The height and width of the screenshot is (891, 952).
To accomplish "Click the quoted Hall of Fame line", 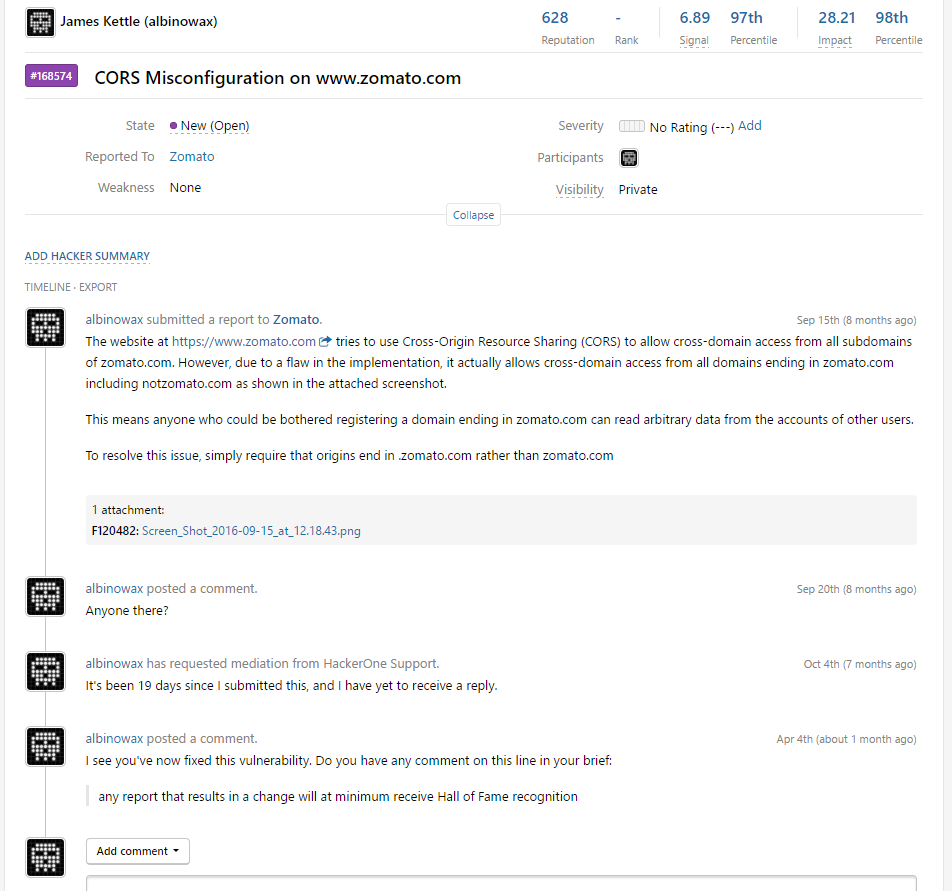I will point(338,796).
